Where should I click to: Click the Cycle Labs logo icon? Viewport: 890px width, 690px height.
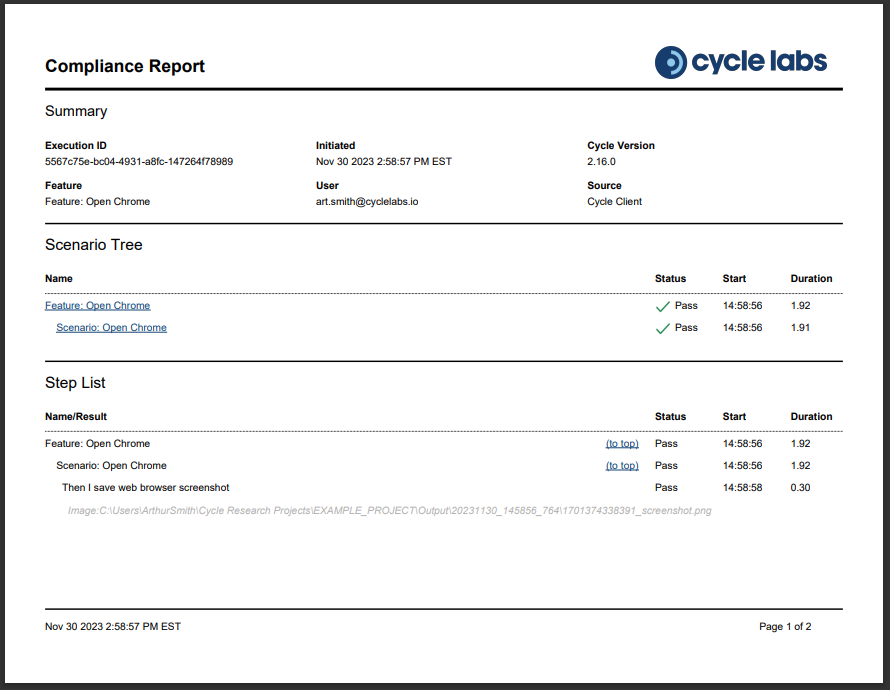tap(671, 62)
